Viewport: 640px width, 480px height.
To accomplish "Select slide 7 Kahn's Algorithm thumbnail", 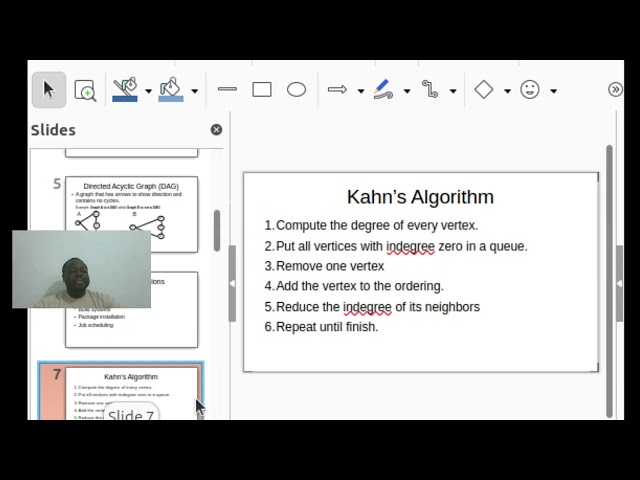I will 131,393.
